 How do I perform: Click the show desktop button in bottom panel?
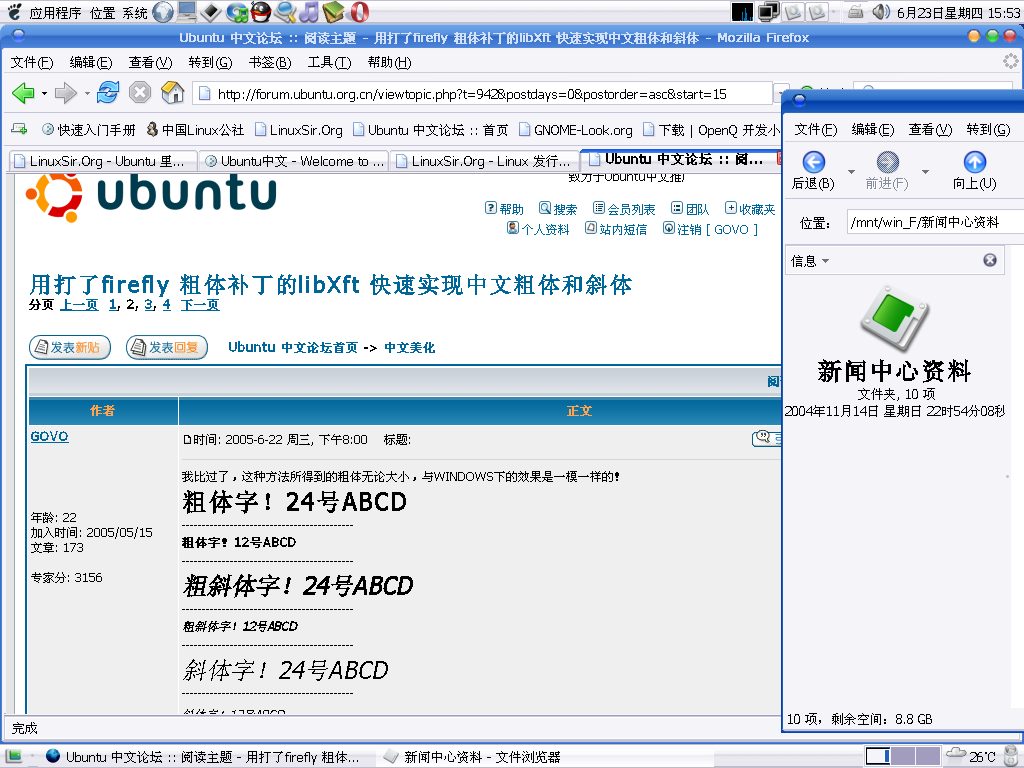(x=13, y=756)
